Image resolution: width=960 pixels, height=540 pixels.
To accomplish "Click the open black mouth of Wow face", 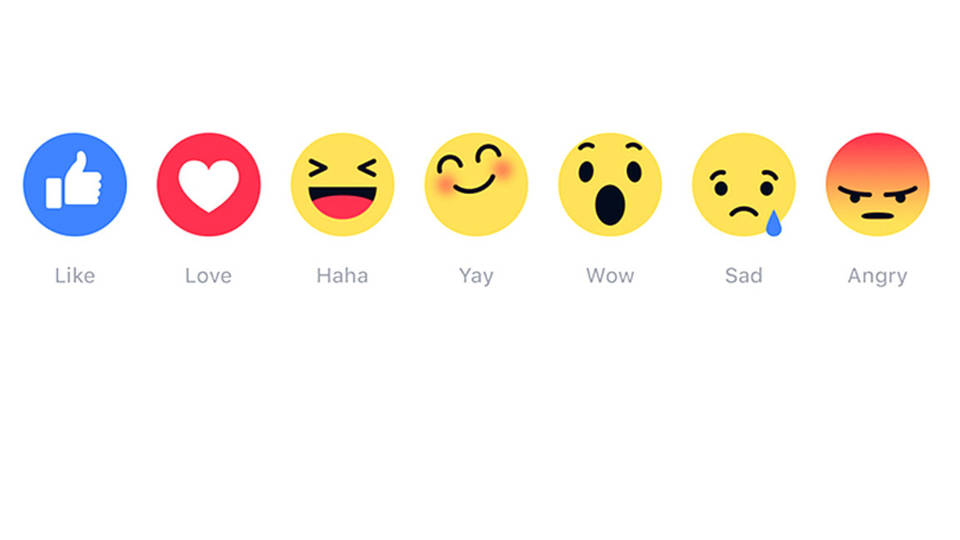I will [610, 205].
